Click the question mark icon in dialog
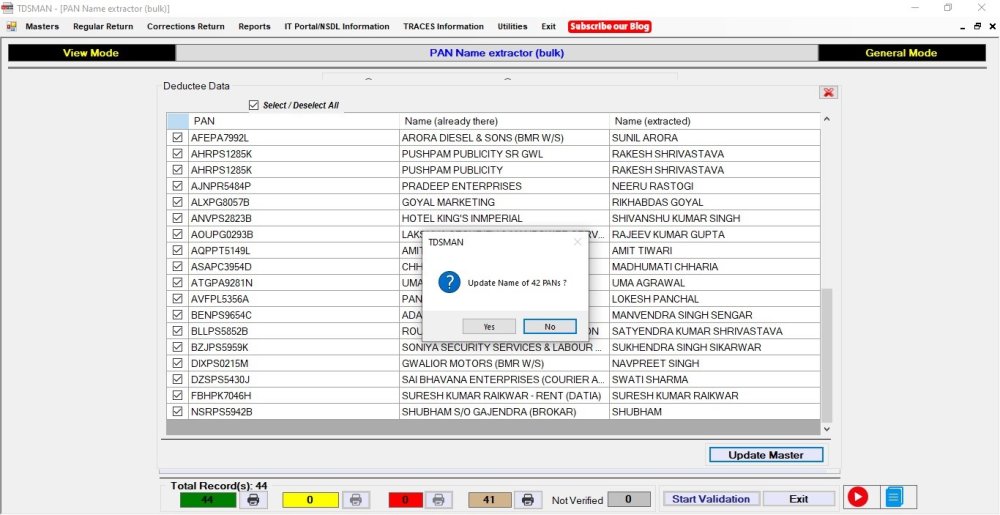The height and width of the screenshot is (515, 1000). coord(449,283)
